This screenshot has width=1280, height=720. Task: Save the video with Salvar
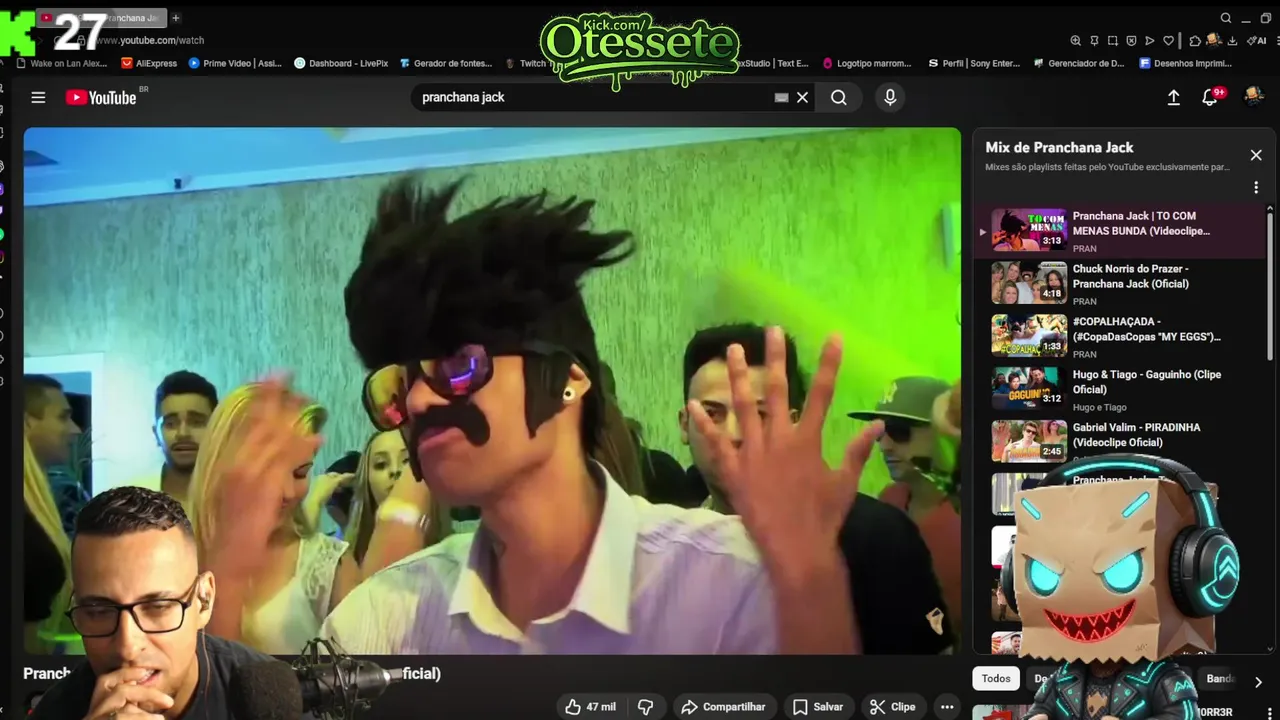point(818,707)
